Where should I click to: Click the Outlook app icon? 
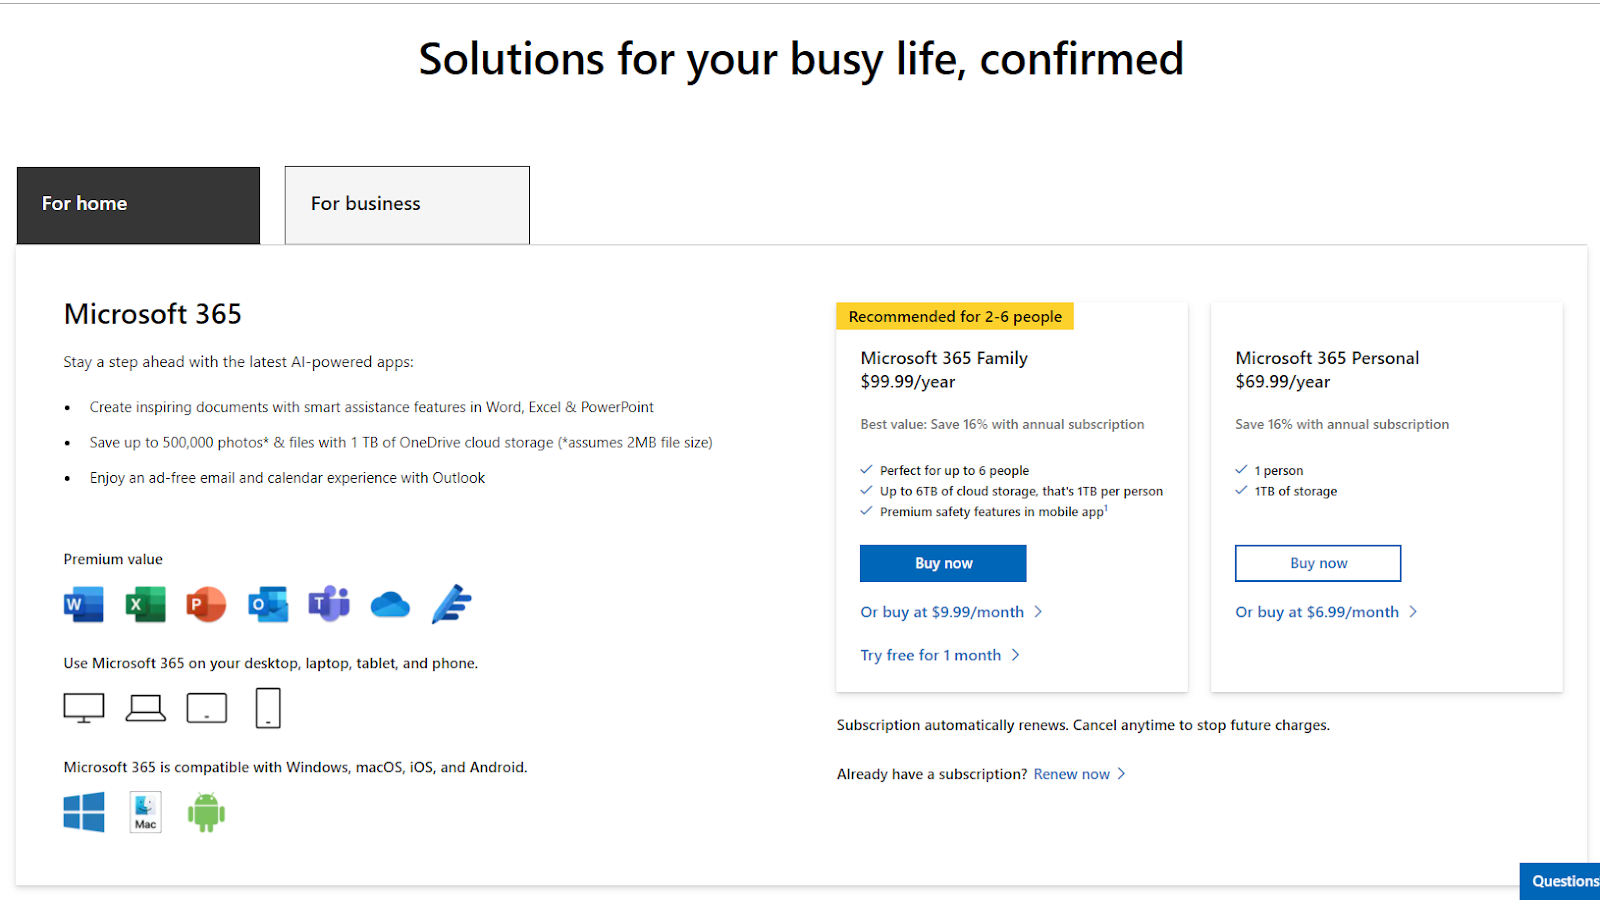click(268, 604)
